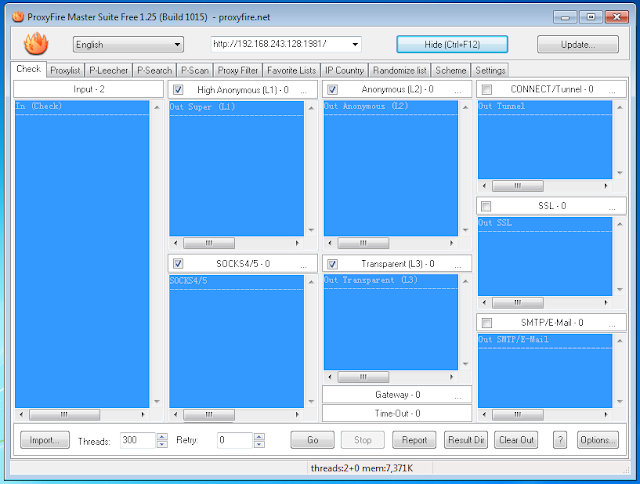Viewport: 640px width, 484px height.
Task: Open the Transparent (L3) ellipsis menu
Action: point(458,266)
